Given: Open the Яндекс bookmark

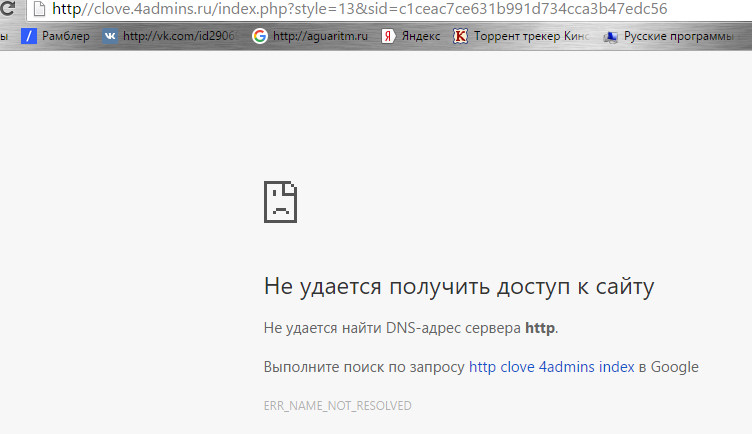Looking at the screenshot, I should click(420, 37).
